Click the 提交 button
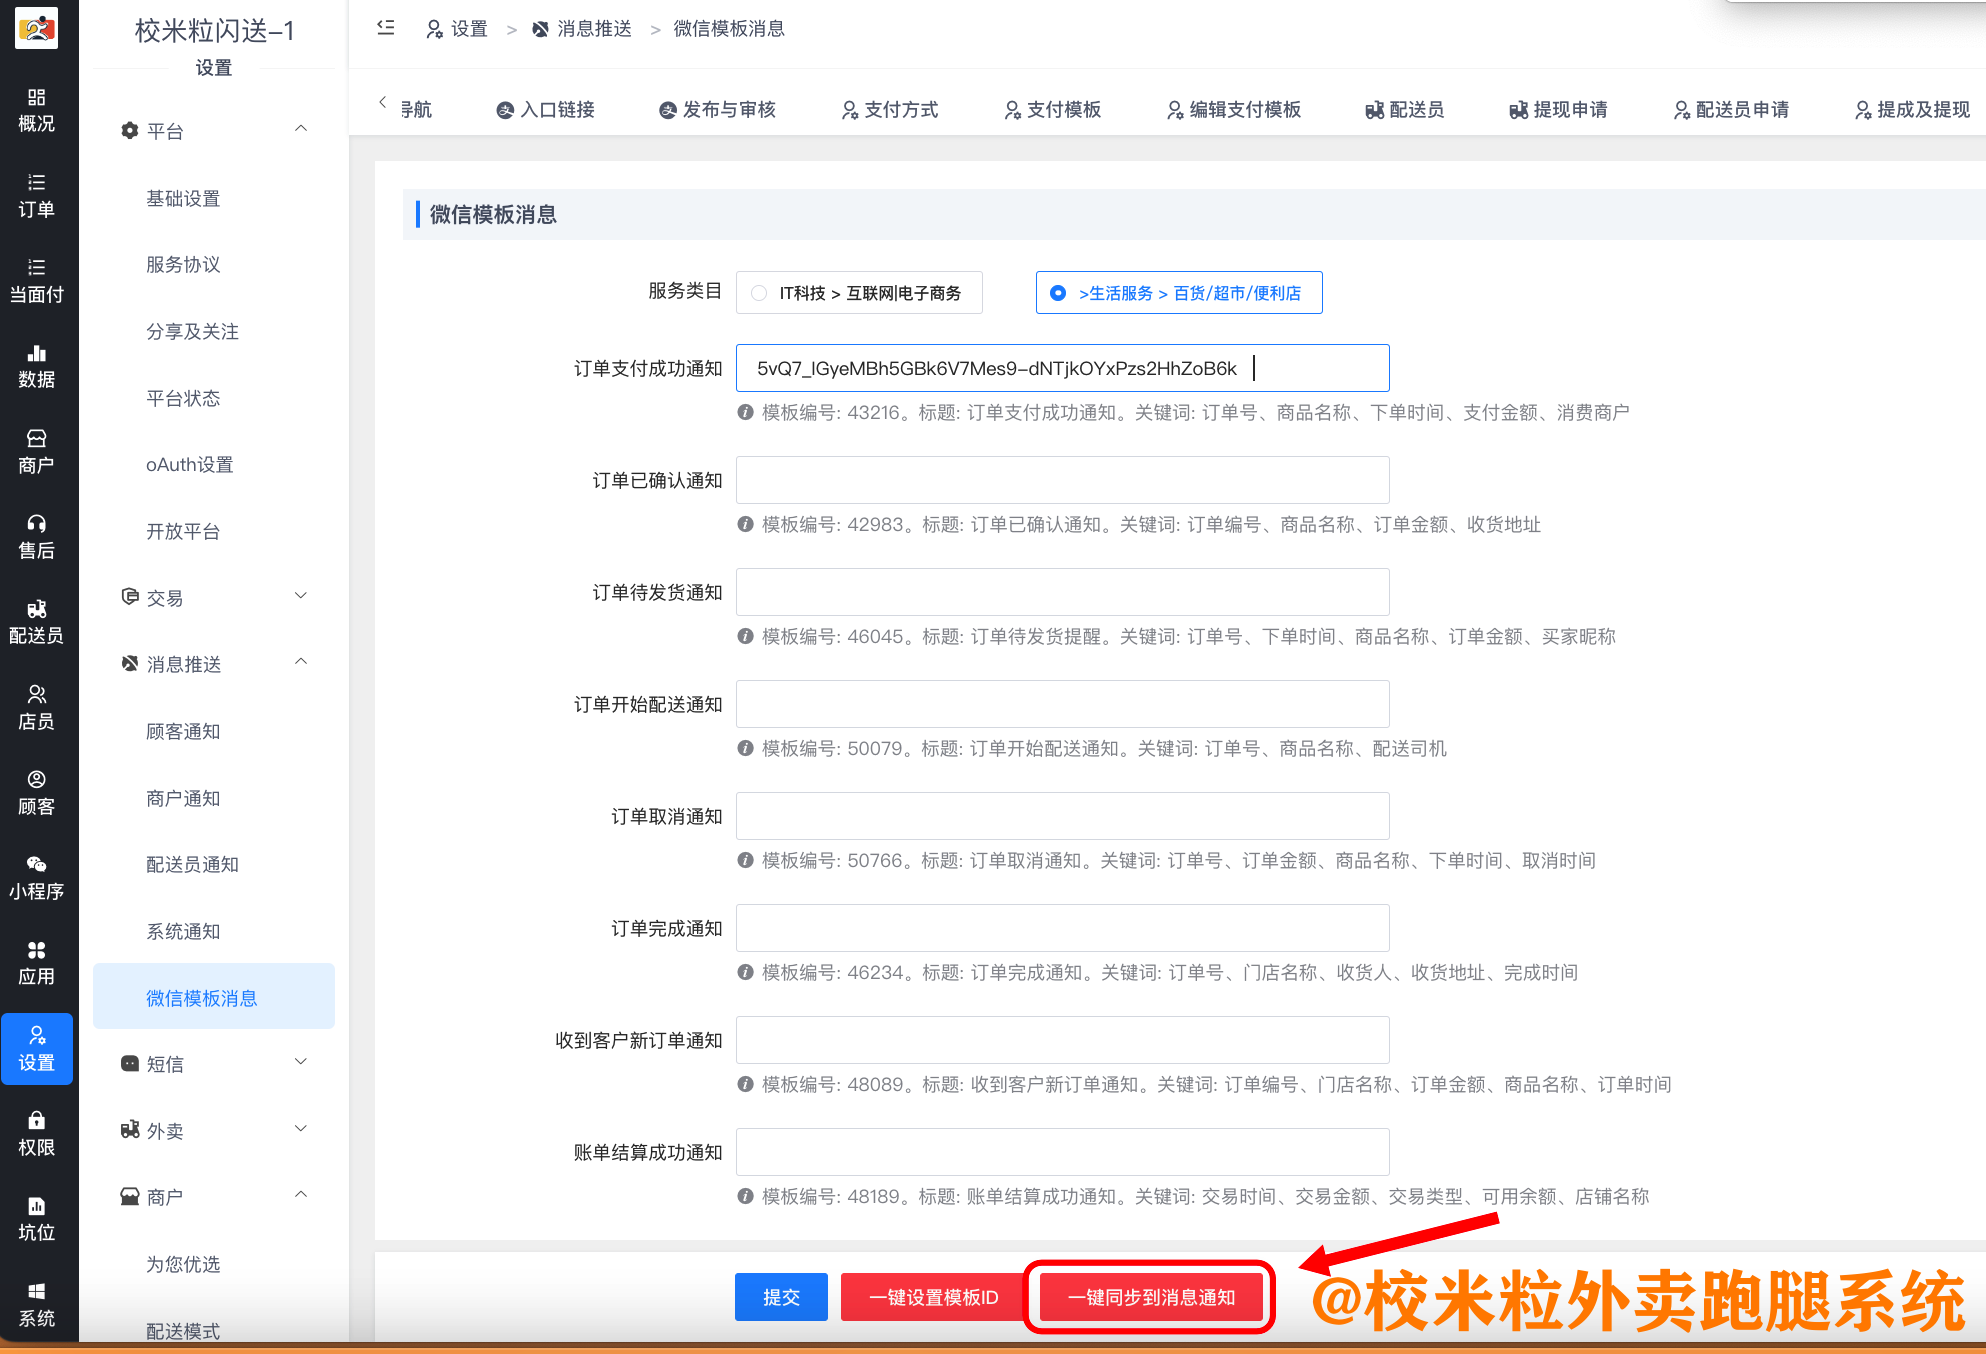Viewport: 1986px width, 1354px height. (781, 1297)
